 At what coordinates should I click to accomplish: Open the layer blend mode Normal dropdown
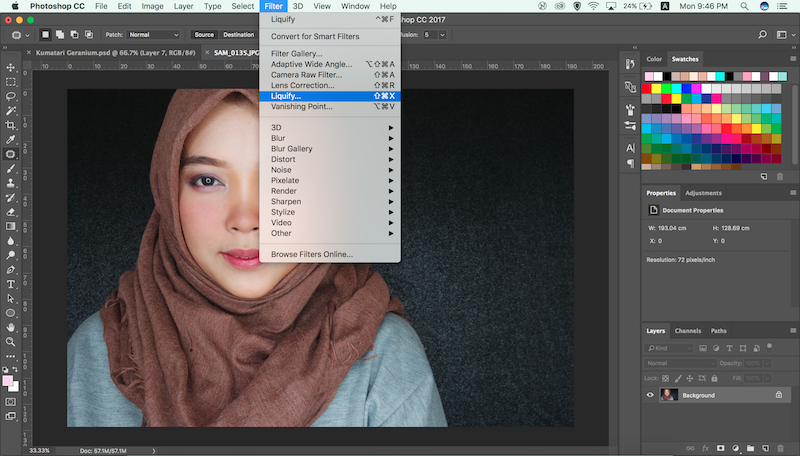pyautogui.click(x=680, y=363)
